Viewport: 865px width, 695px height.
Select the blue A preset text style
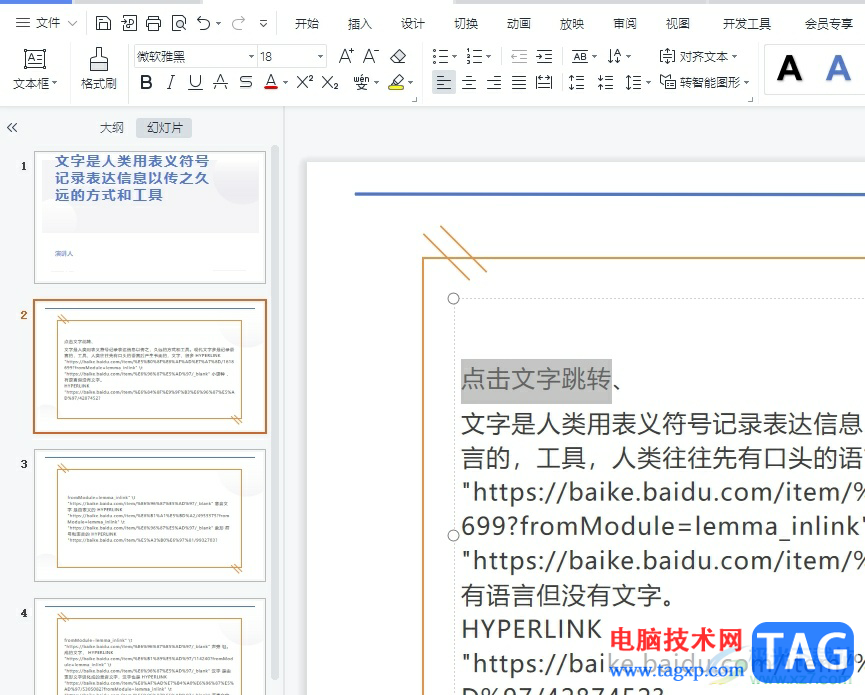tap(838, 68)
